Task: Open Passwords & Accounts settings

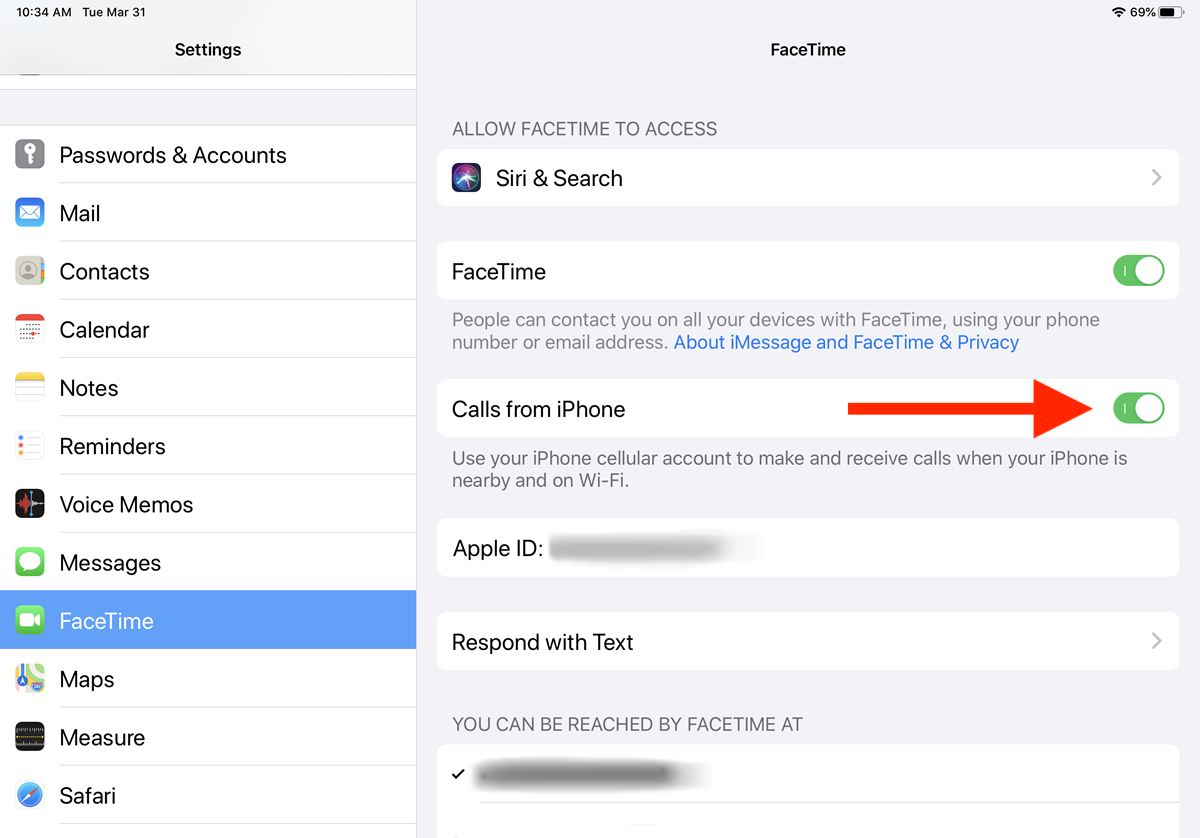Action: pos(173,154)
